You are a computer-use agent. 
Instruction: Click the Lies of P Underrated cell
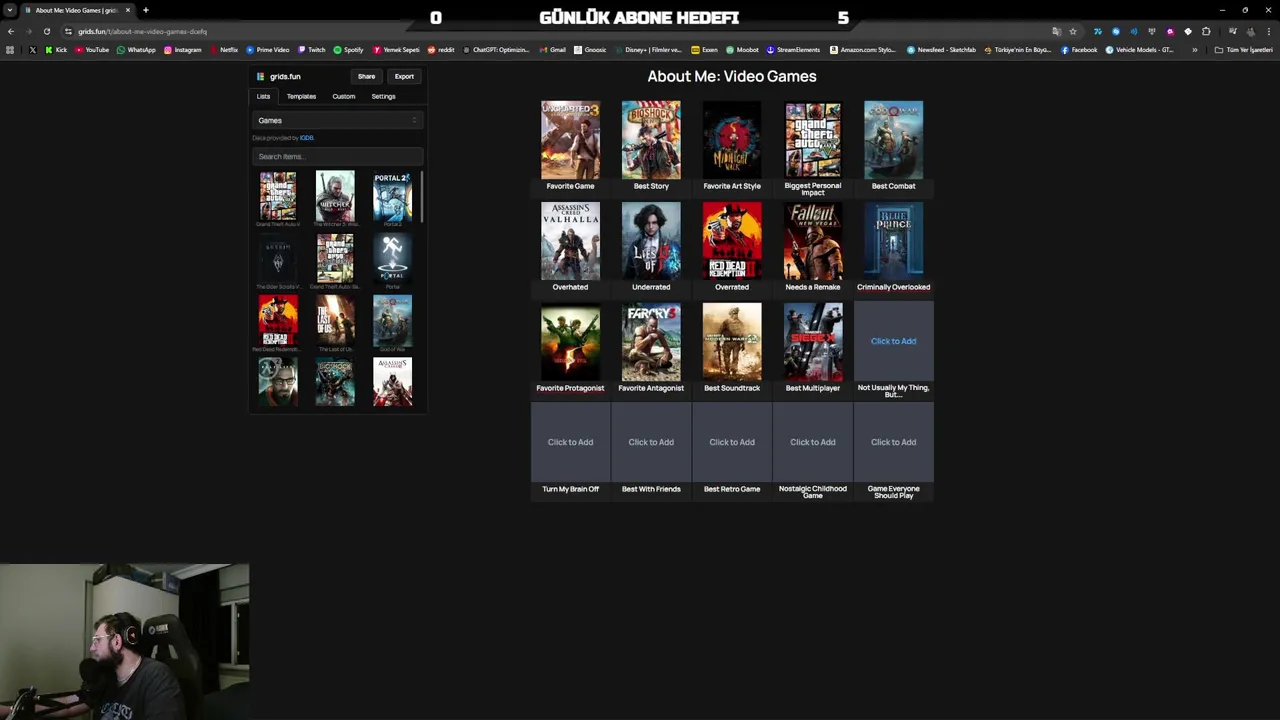pos(651,241)
